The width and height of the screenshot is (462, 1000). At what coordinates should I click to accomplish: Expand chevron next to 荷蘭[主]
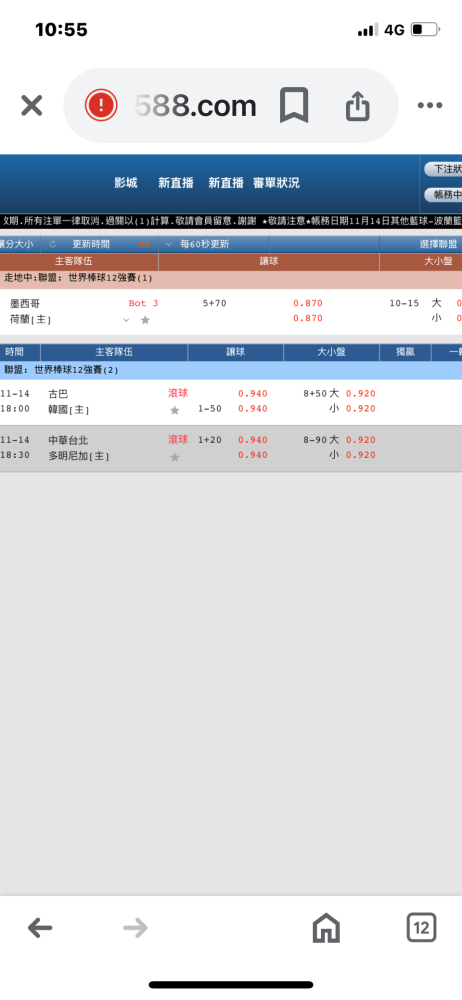point(126,320)
